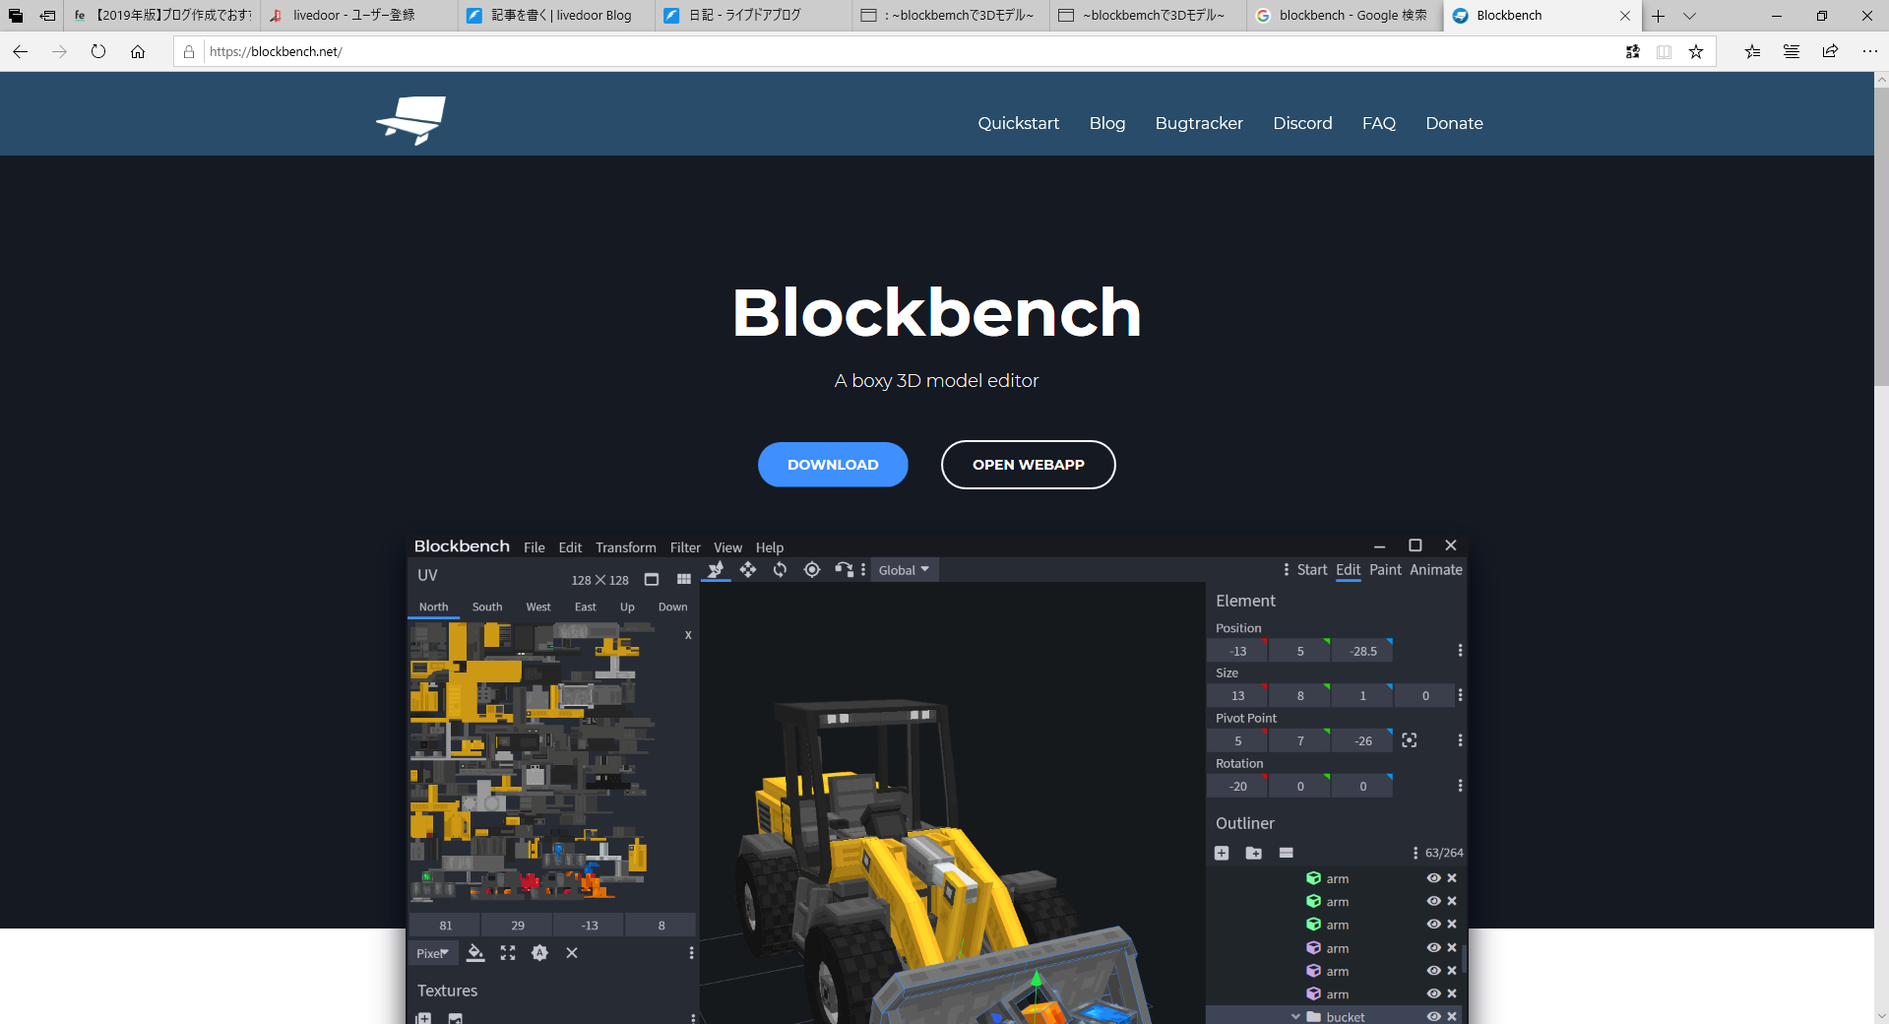Click the outliner list options icon

click(1286, 853)
